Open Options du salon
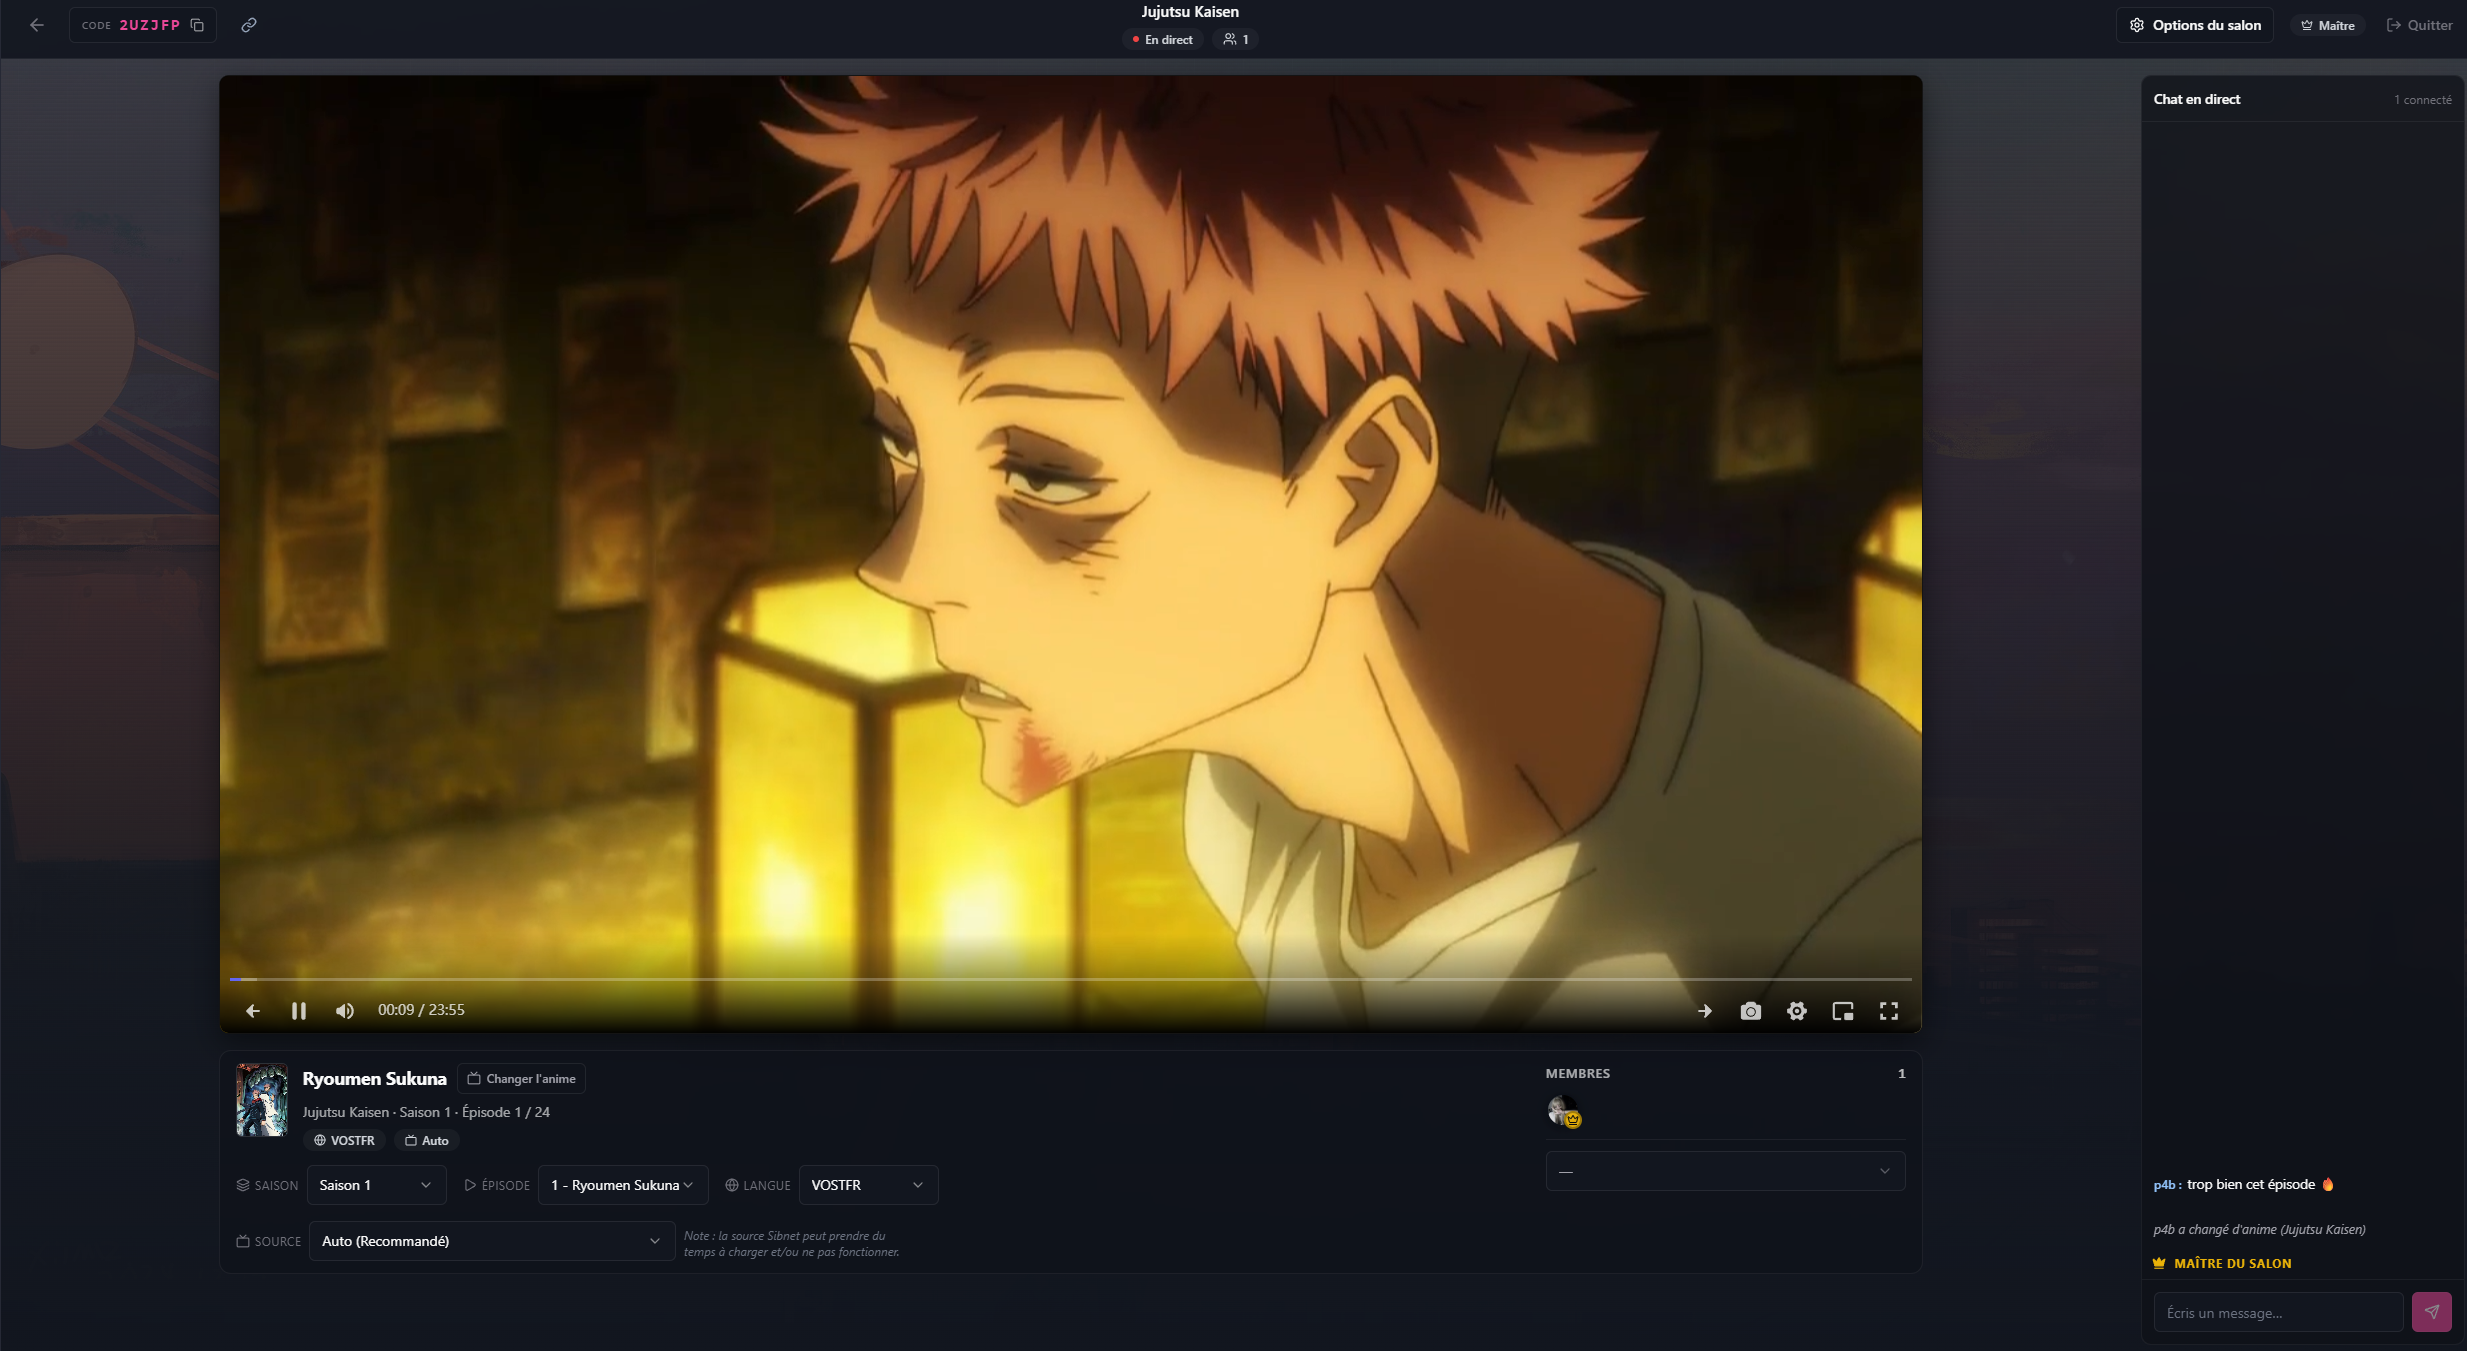 2195,25
